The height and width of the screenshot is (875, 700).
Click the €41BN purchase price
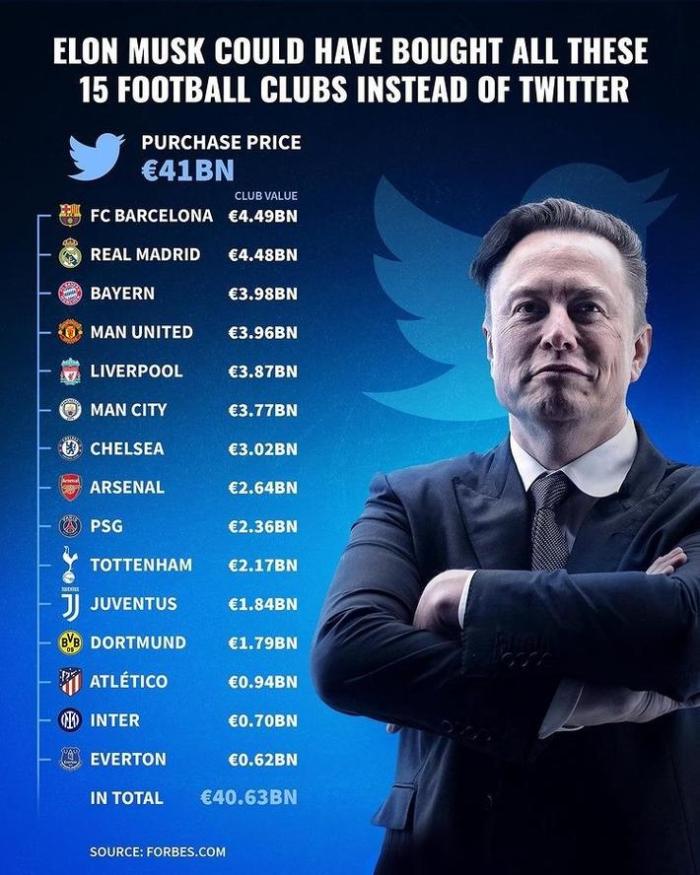(x=187, y=169)
